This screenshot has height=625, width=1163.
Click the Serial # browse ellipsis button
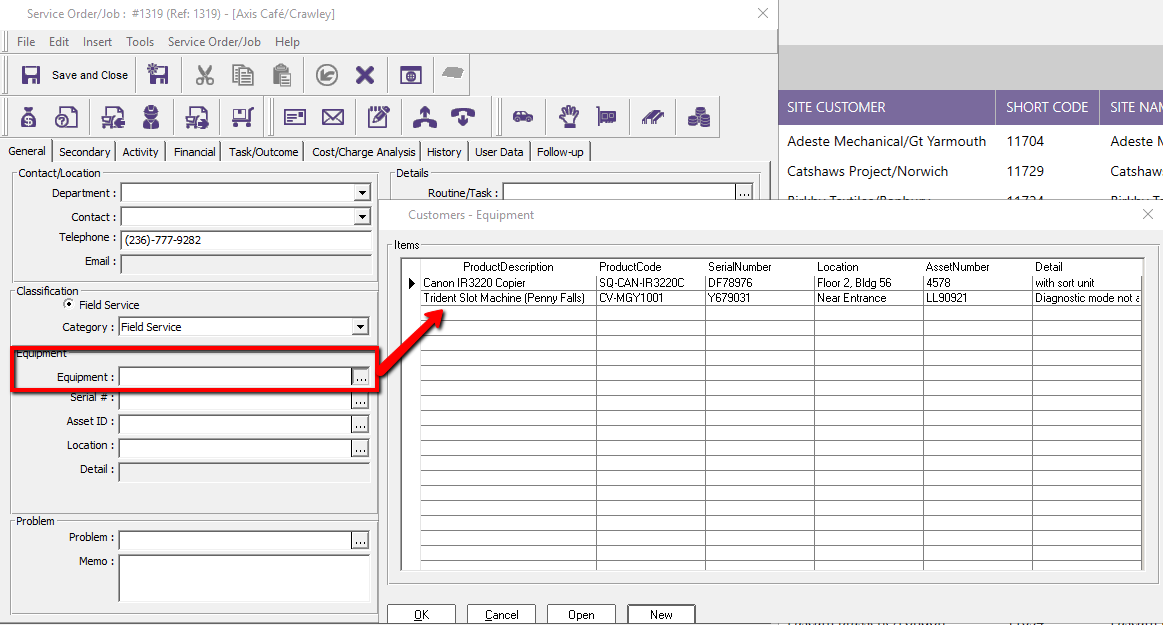click(360, 401)
